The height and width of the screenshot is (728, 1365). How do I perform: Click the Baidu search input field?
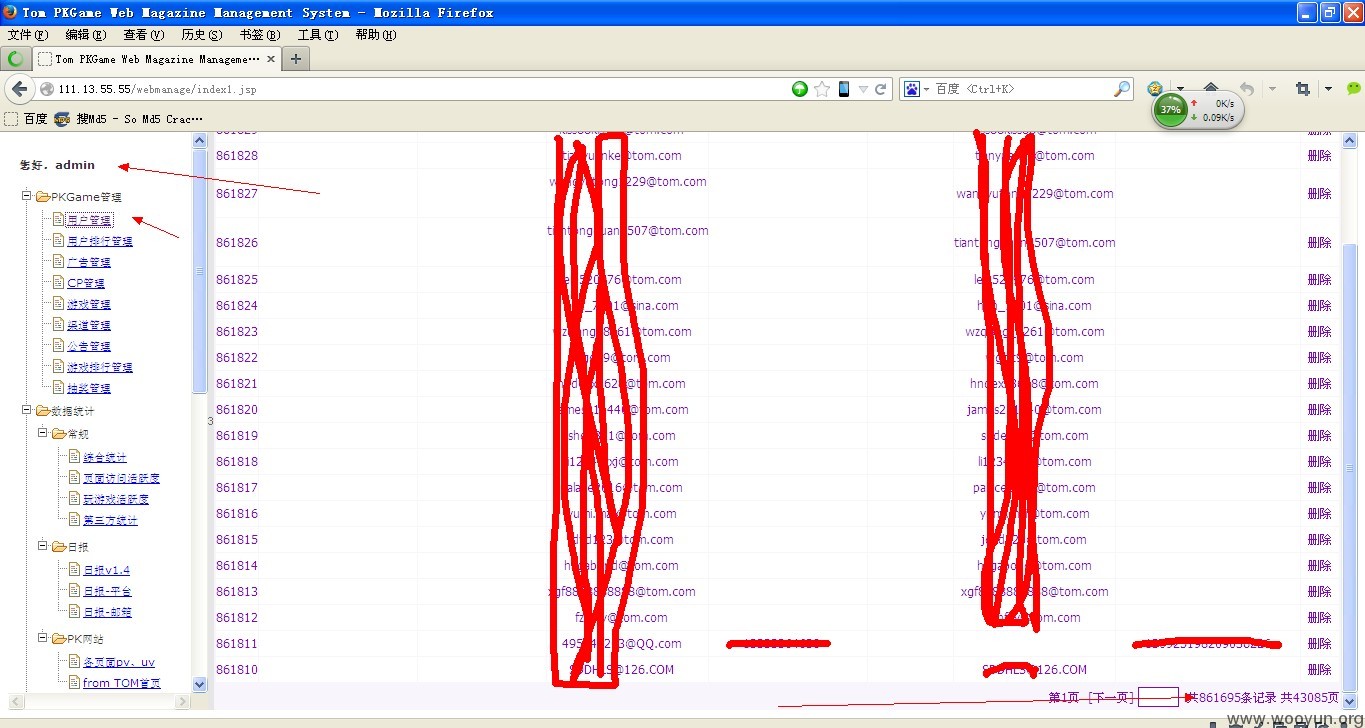(1022, 89)
